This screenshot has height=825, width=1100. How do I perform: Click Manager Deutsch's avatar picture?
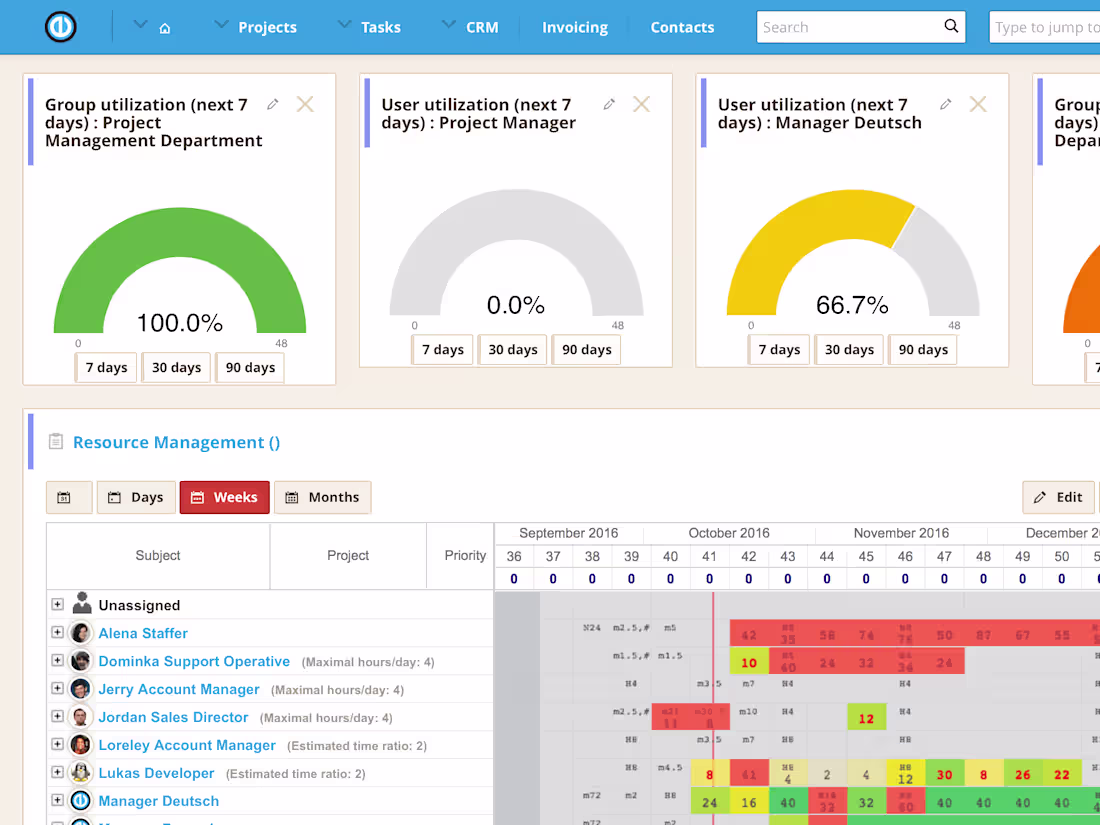pos(80,800)
